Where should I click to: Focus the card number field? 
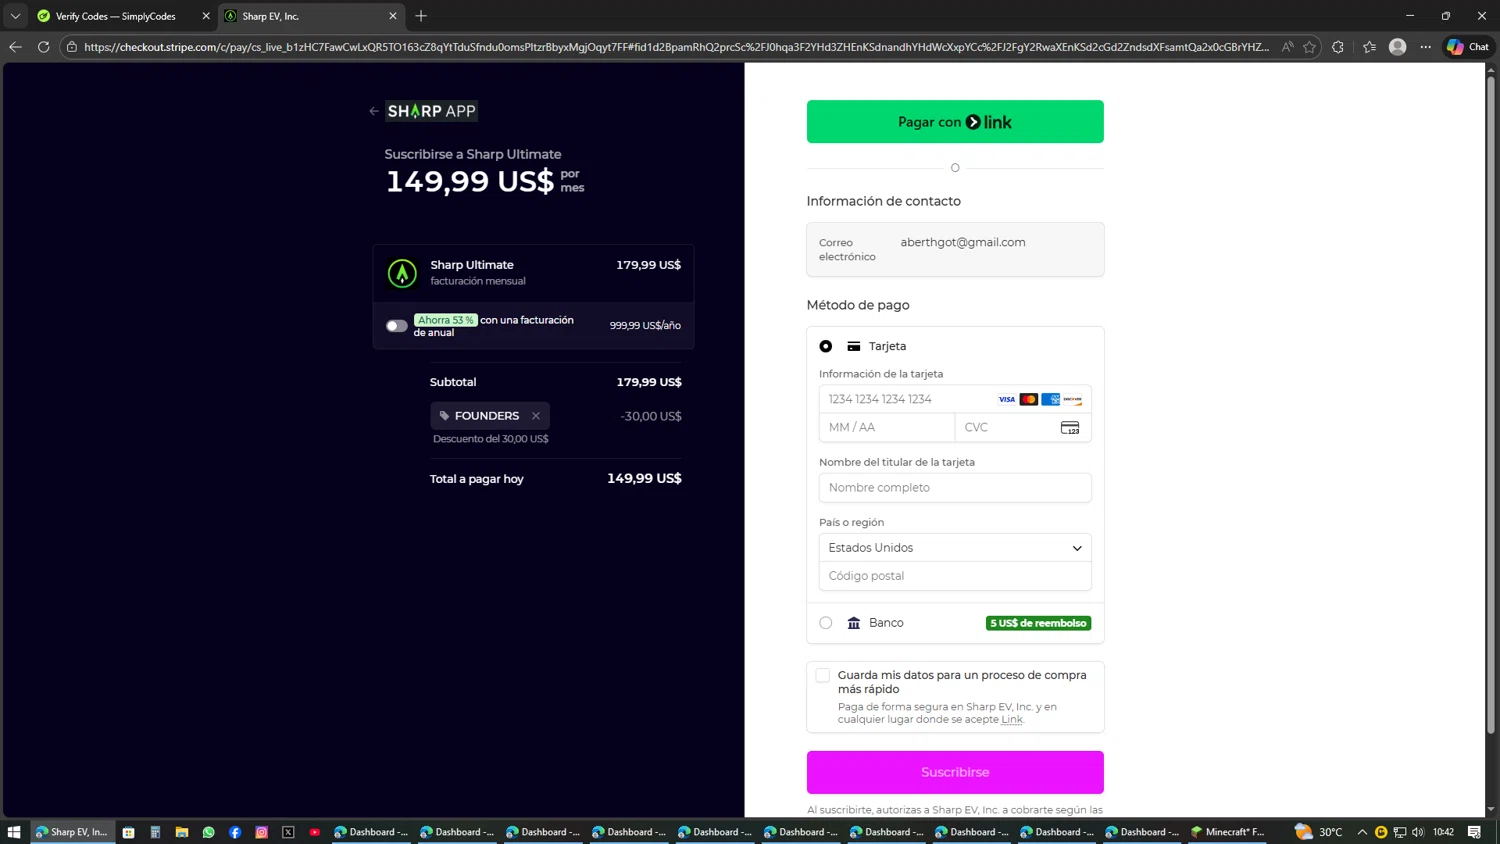click(955, 399)
